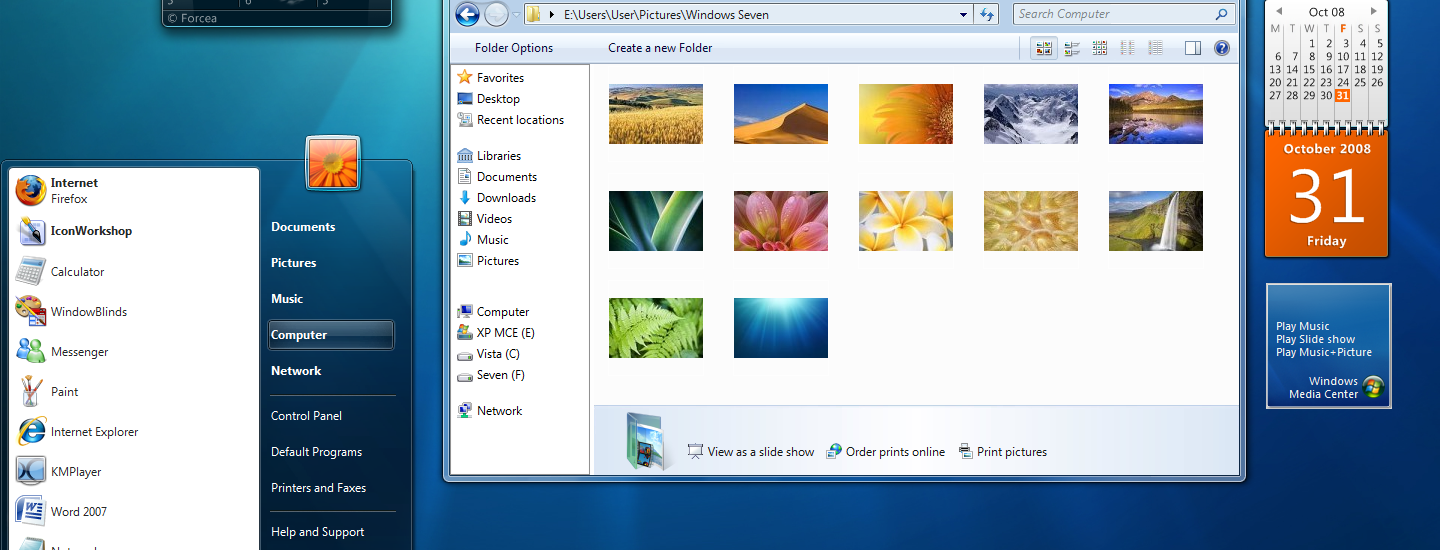
Task: Open Calculator in the Start menu
Action: [x=77, y=272]
